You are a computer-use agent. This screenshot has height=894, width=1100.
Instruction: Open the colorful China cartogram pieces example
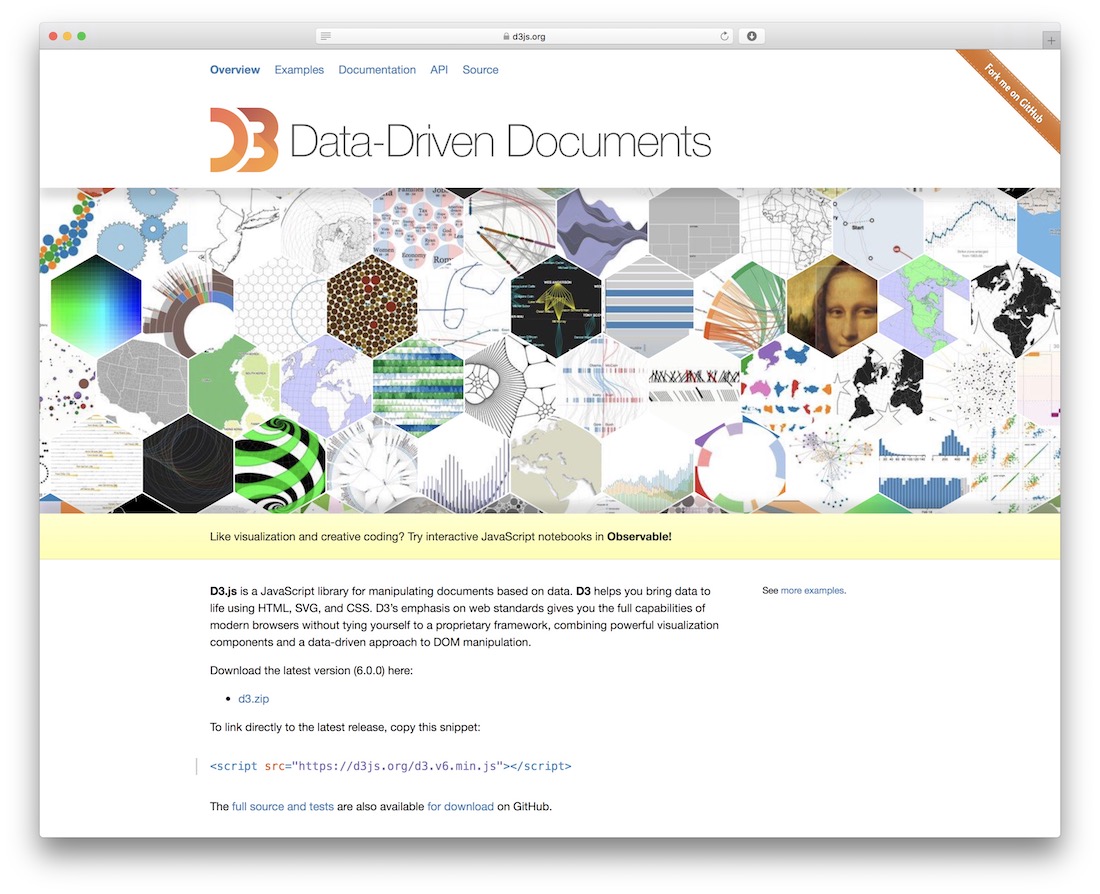786,386
